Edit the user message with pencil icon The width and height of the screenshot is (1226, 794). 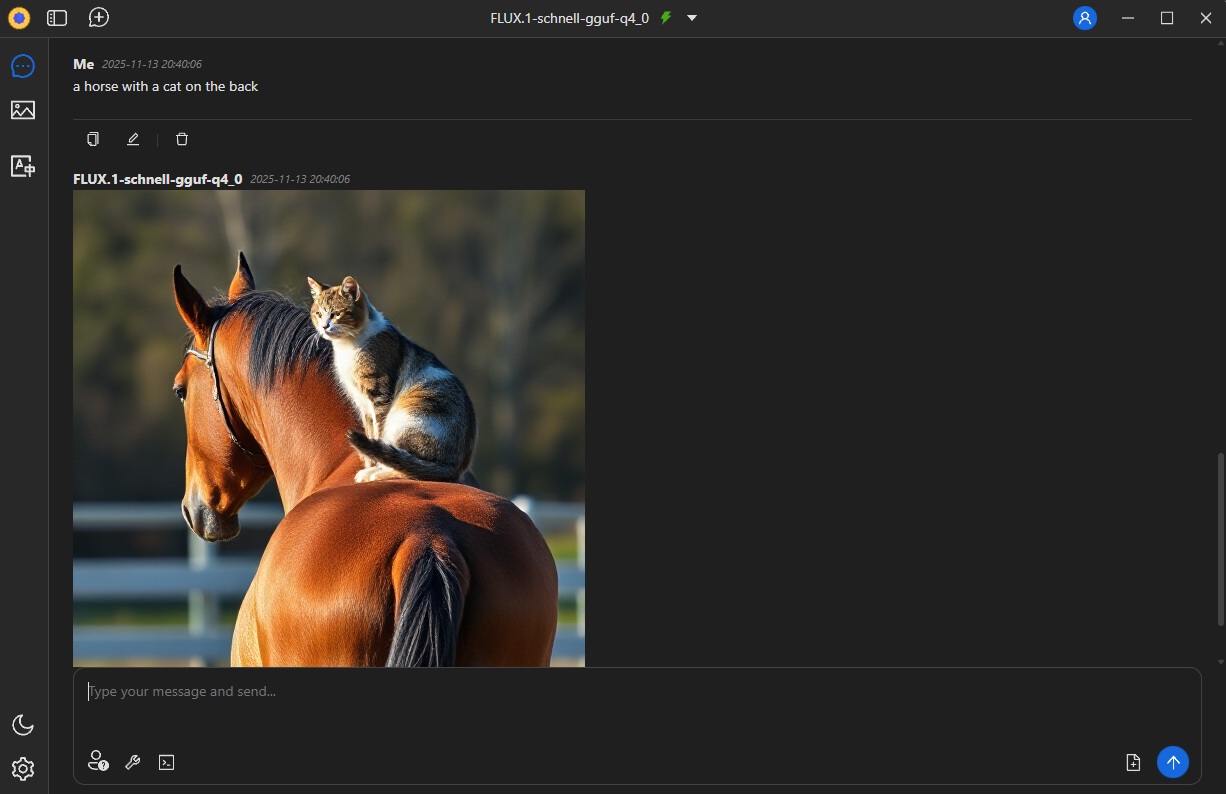pos(133,139)
